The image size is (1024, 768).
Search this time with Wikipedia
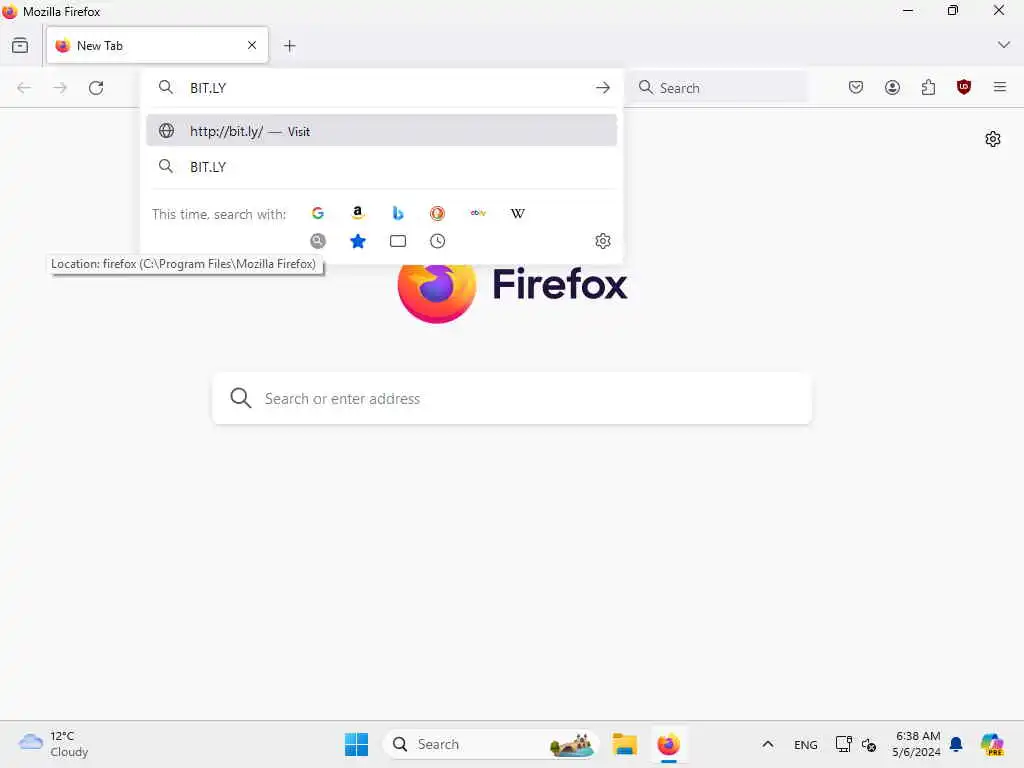(518, 213)
